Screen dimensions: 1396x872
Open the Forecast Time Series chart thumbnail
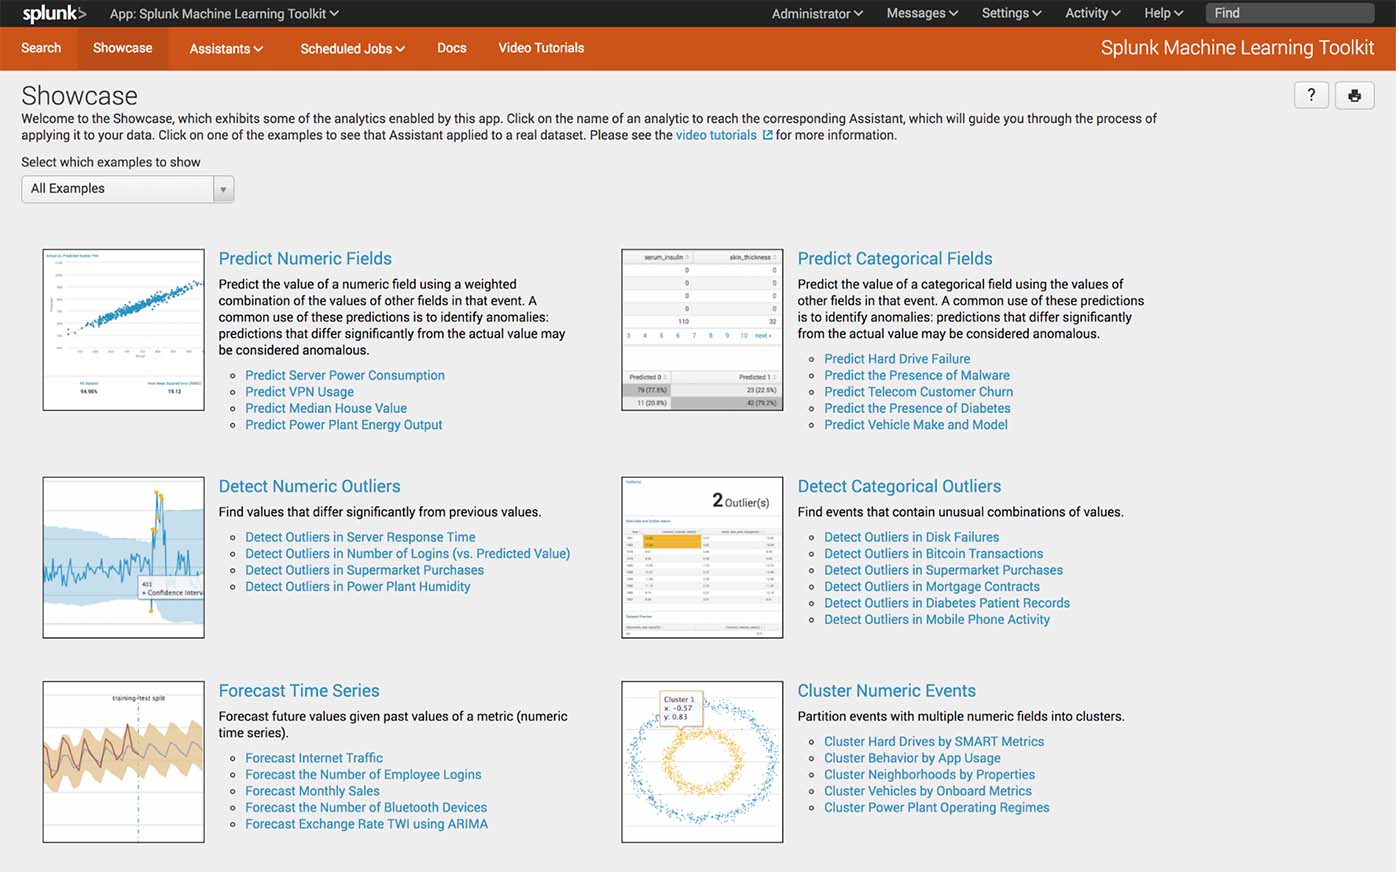(x=124, y=762)
